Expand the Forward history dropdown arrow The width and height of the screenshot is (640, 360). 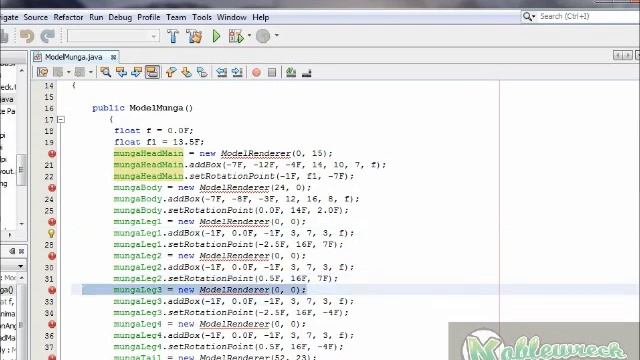coord(90,72)
